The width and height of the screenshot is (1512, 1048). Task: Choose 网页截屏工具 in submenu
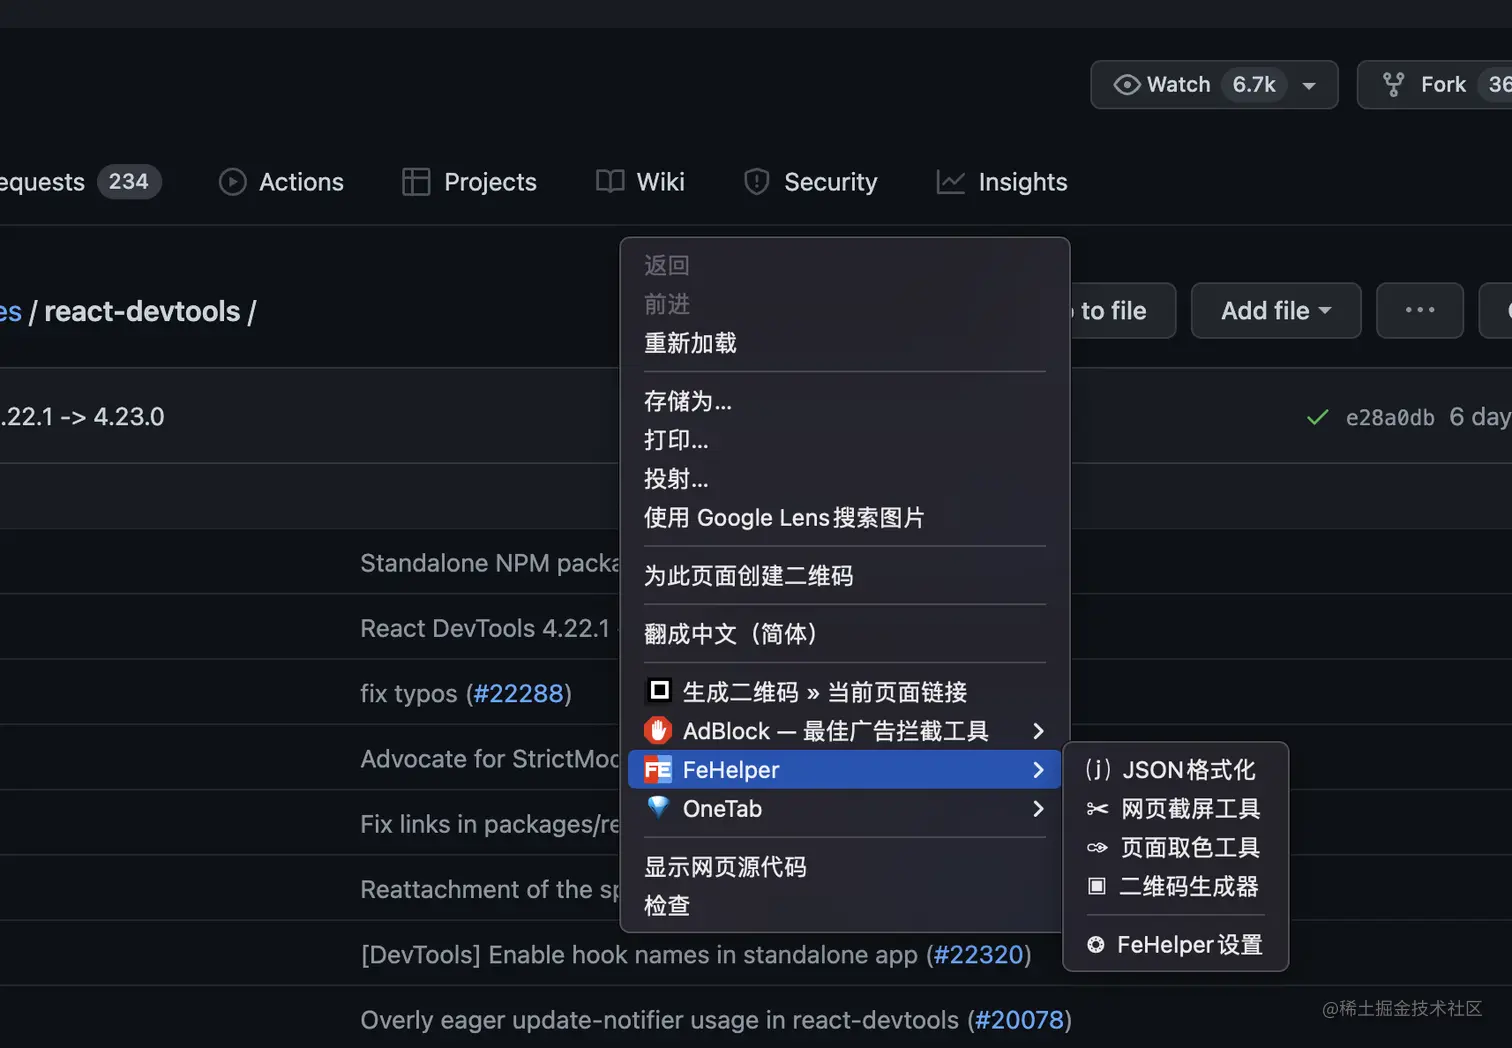pyautogui.click(x=1176, y=809)
